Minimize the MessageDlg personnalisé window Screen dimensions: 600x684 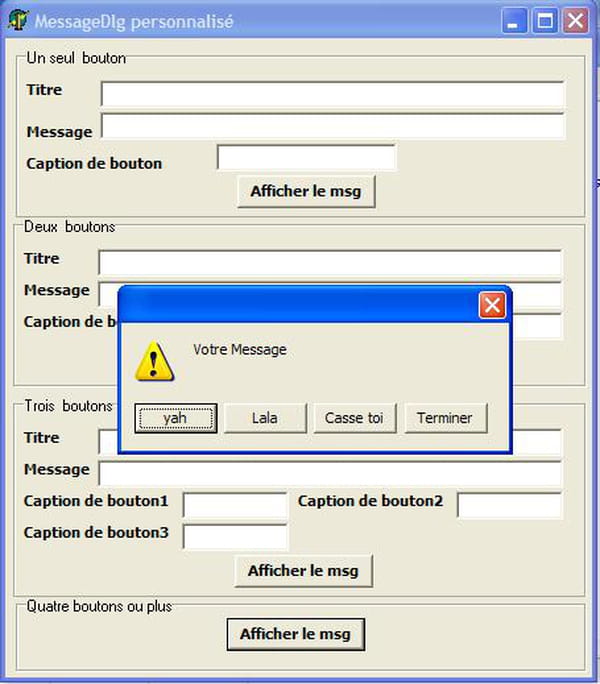click(x=514, y=21)
